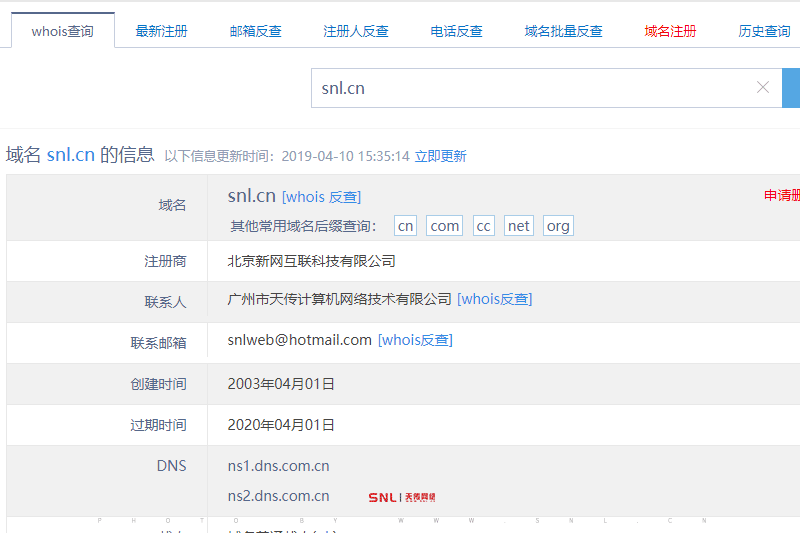Viewport: 800px width, 533px height.
Task: Go to the 注册人反查 tab
Action: click(356, 31)
